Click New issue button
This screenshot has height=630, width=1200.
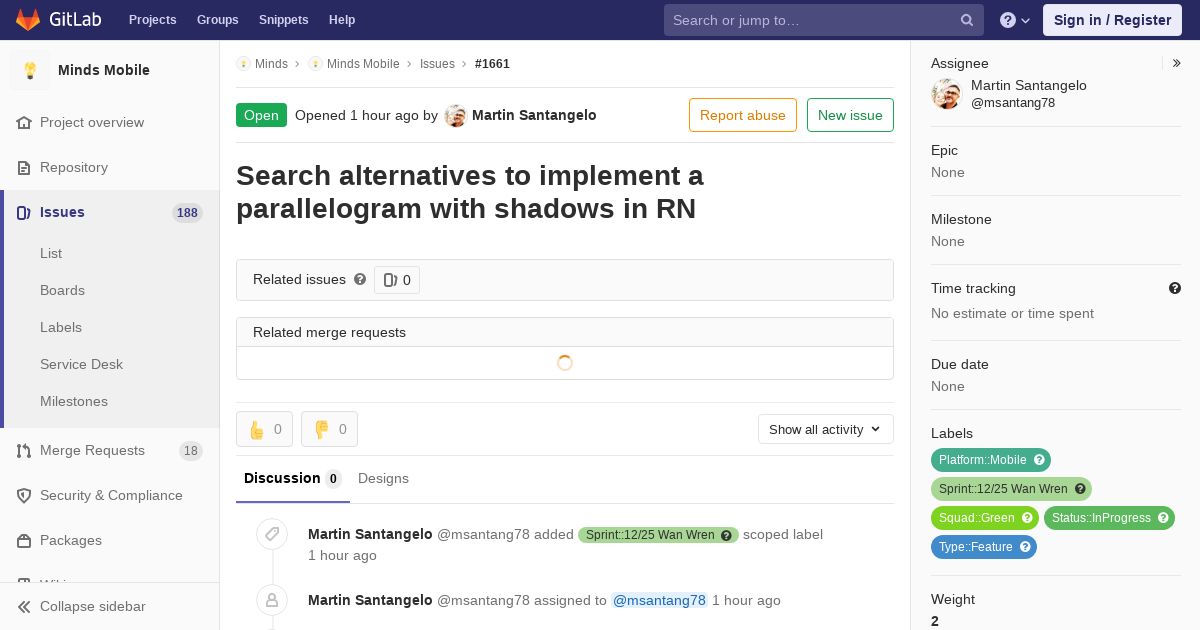(850, 115)
